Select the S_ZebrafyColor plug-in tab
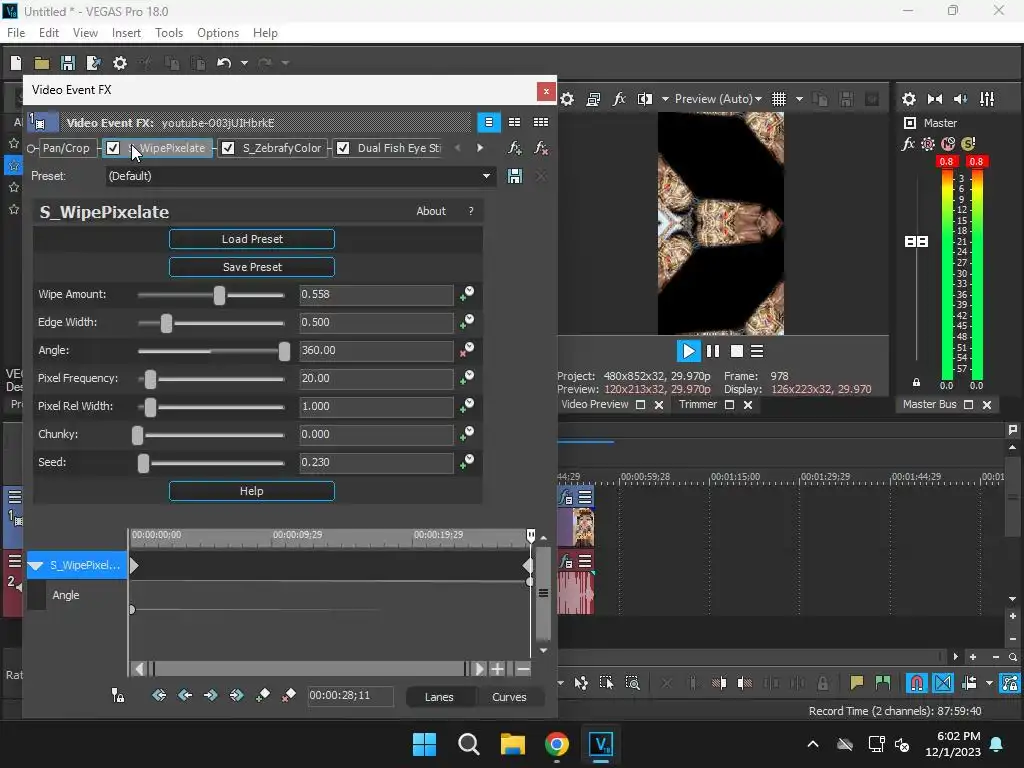 point(282,148)
